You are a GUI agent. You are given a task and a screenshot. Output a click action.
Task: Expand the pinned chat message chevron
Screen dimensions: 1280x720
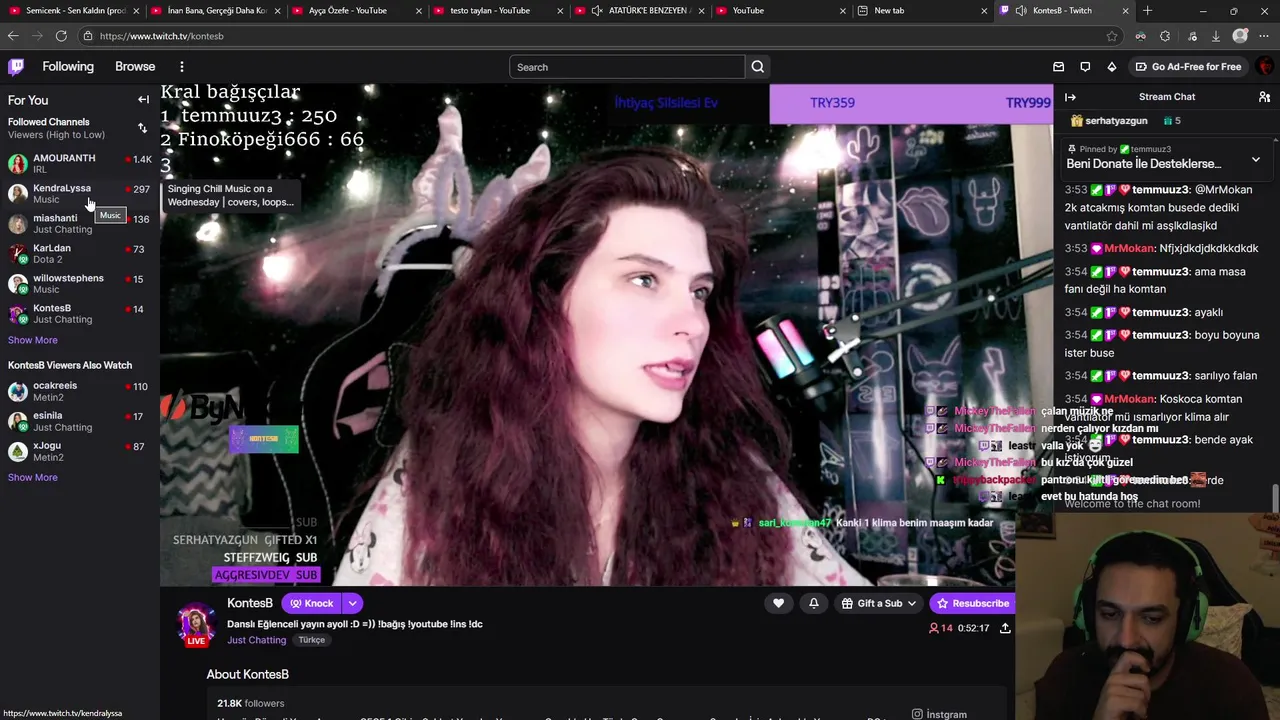(1256, 160)
